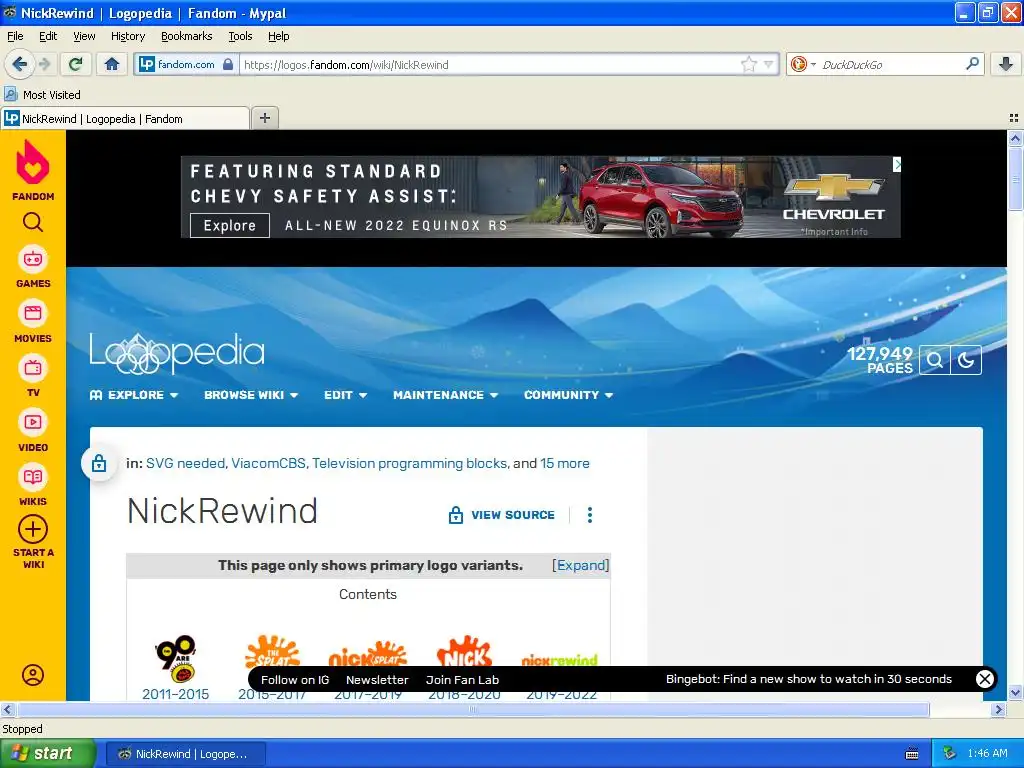Click the vertical scrollbar down arrow
This screenshot has width=1024, height=768.
pos(1015,692)
